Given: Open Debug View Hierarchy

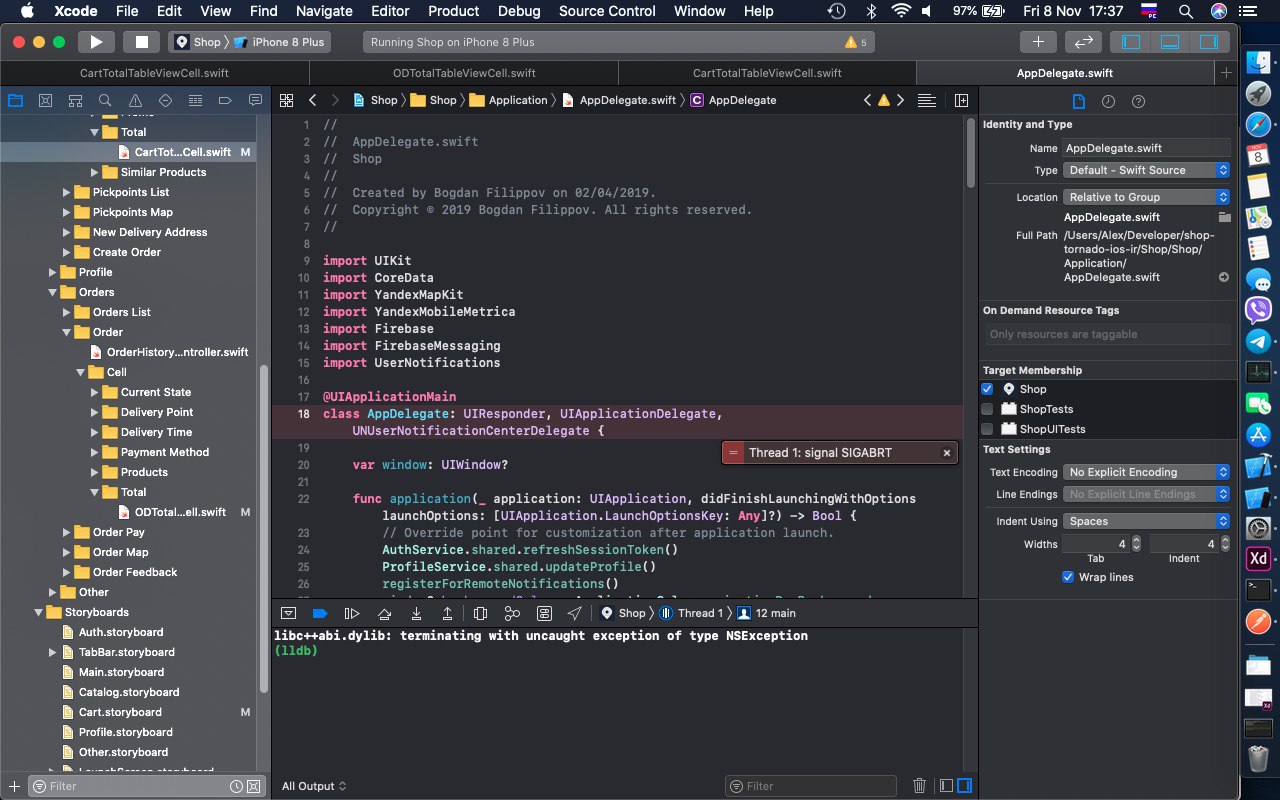Looking at the screenshot, I should (480, 613).
